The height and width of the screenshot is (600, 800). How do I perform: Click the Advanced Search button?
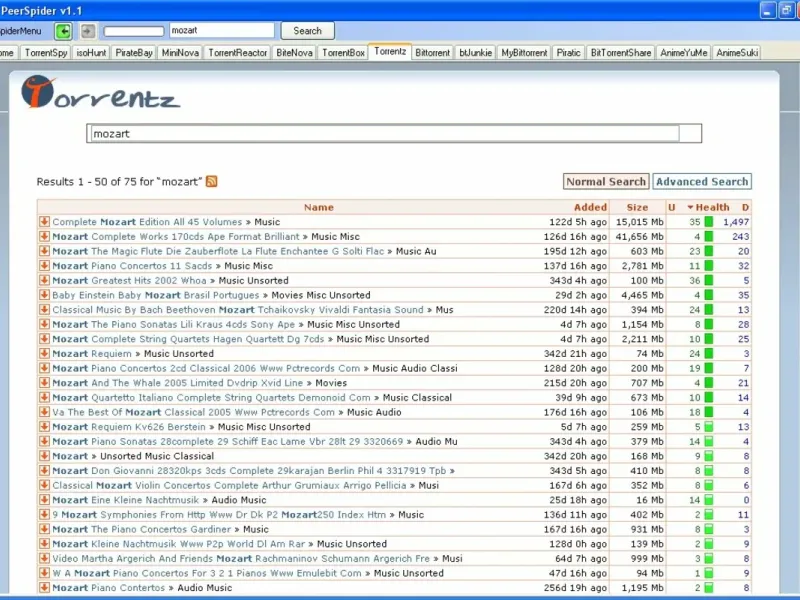[x=702, y=182]
